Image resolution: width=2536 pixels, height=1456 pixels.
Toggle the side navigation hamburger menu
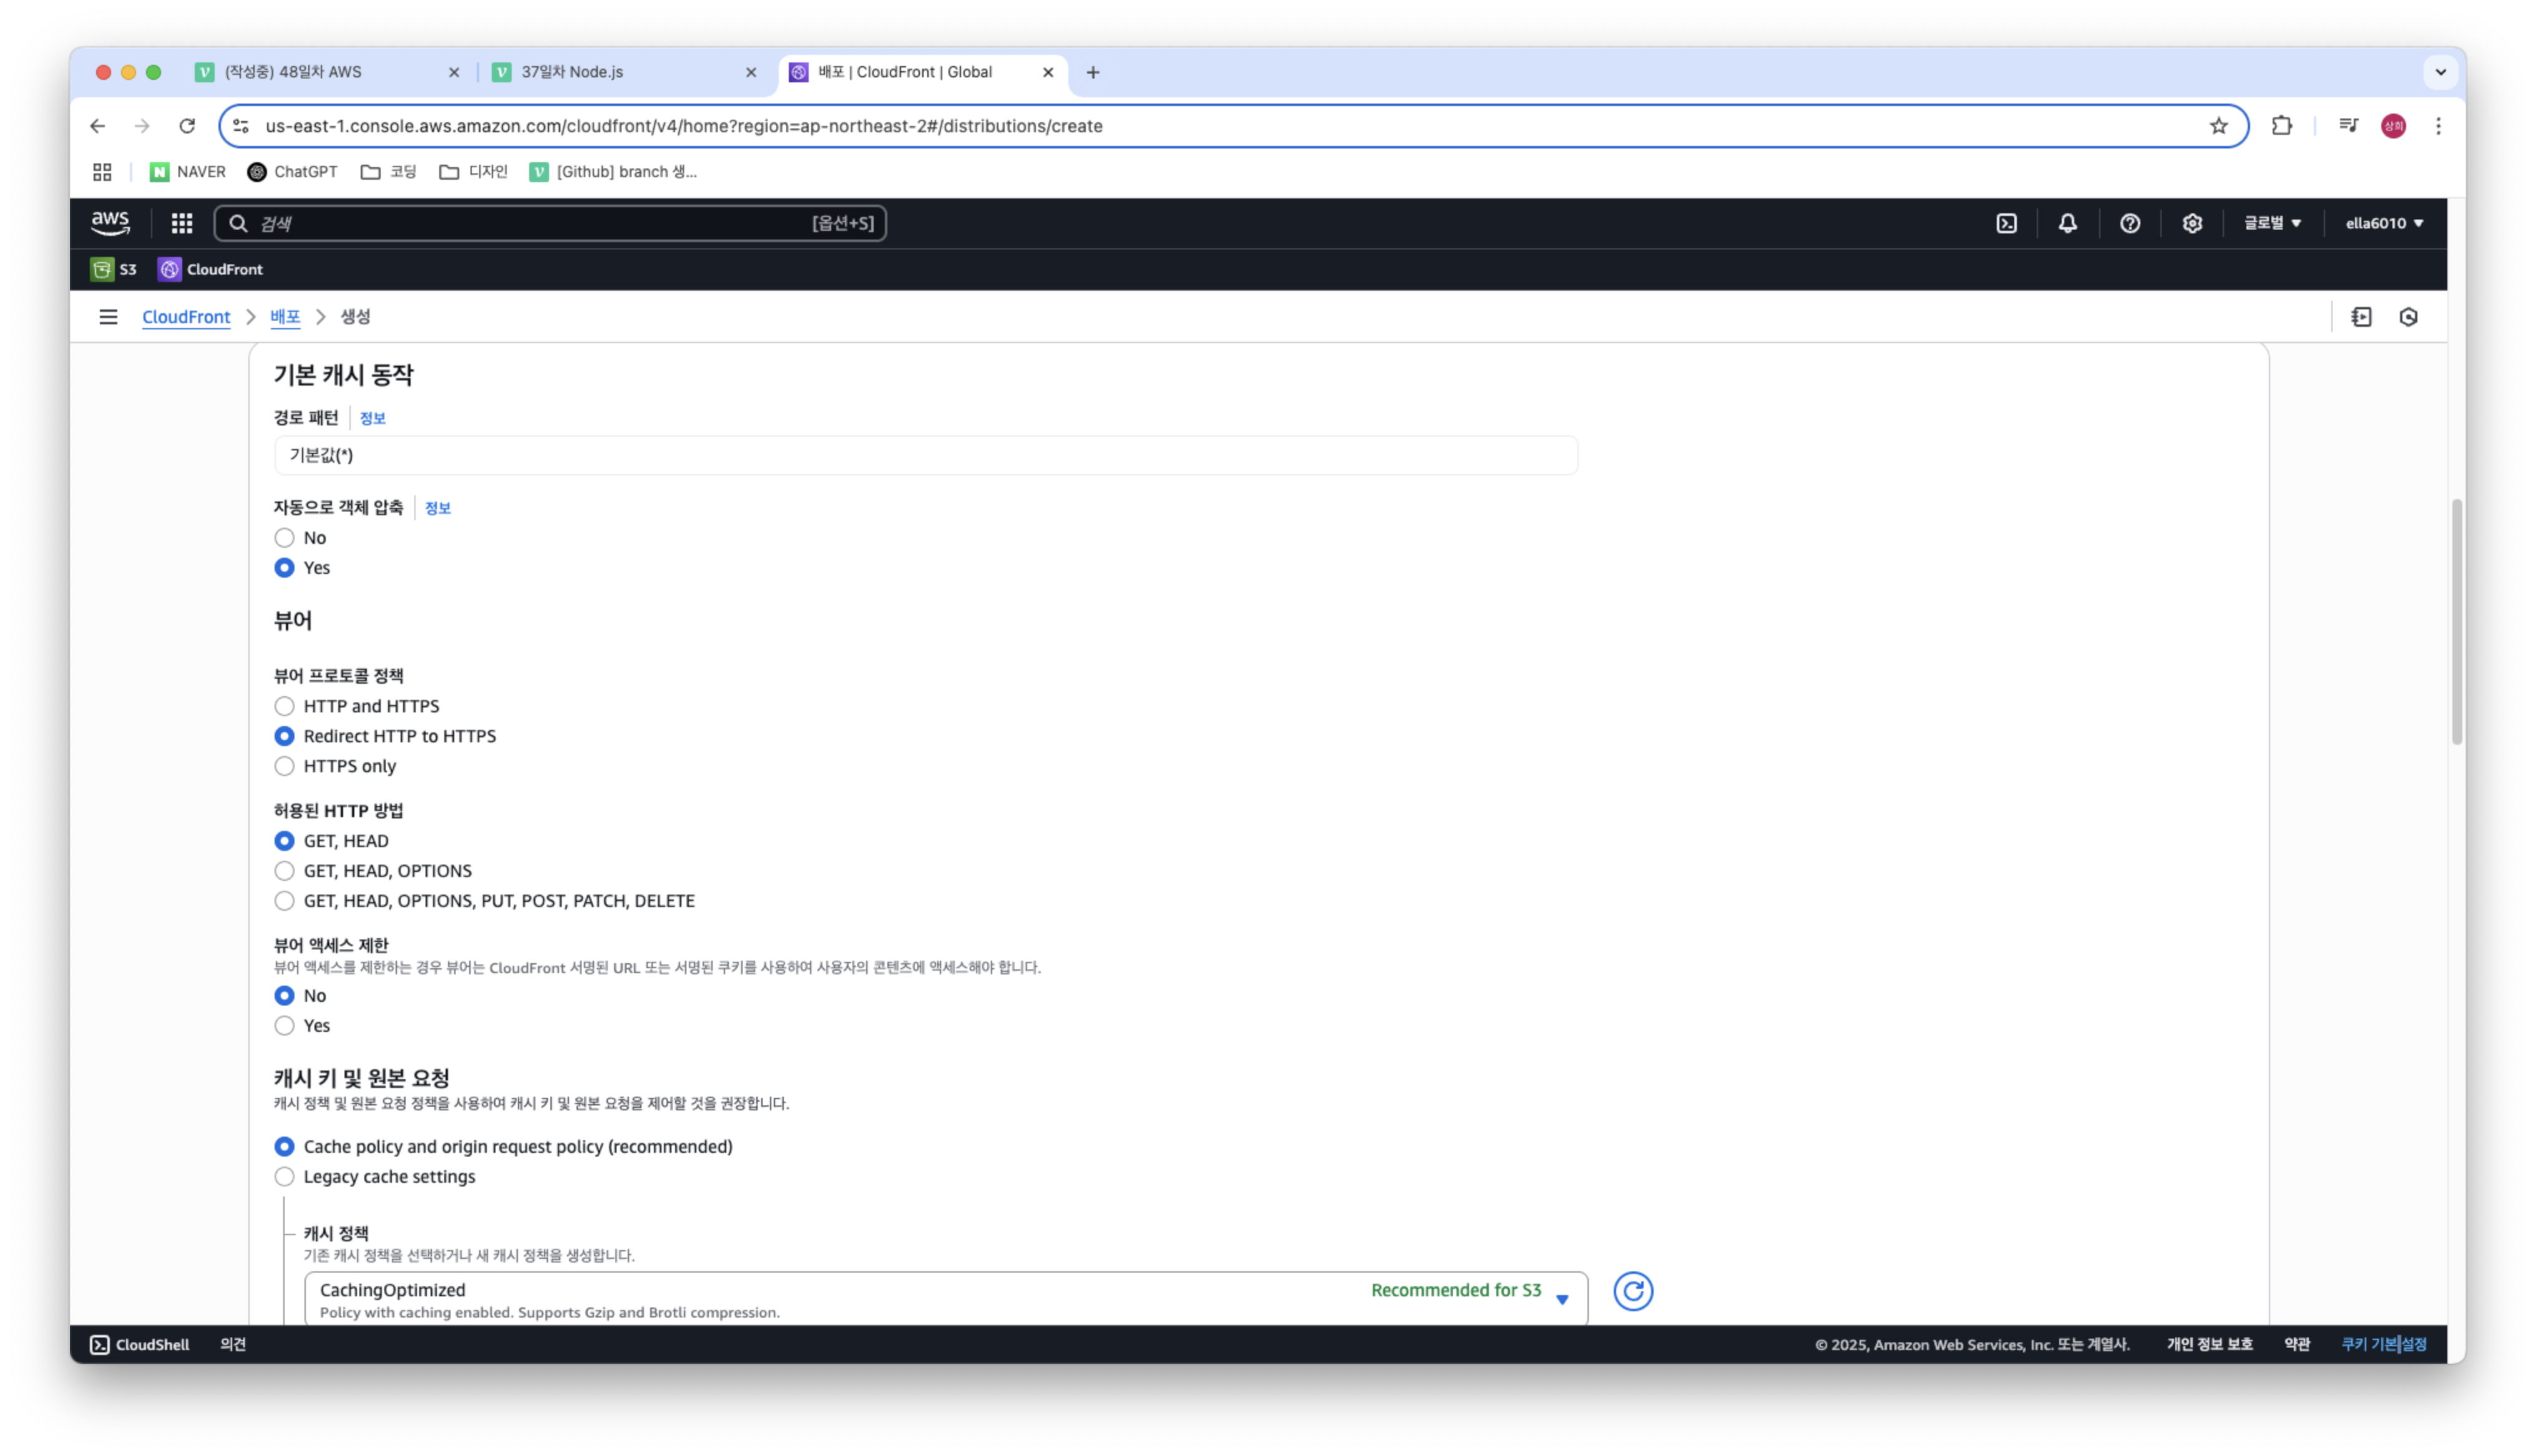click(108, 317)
